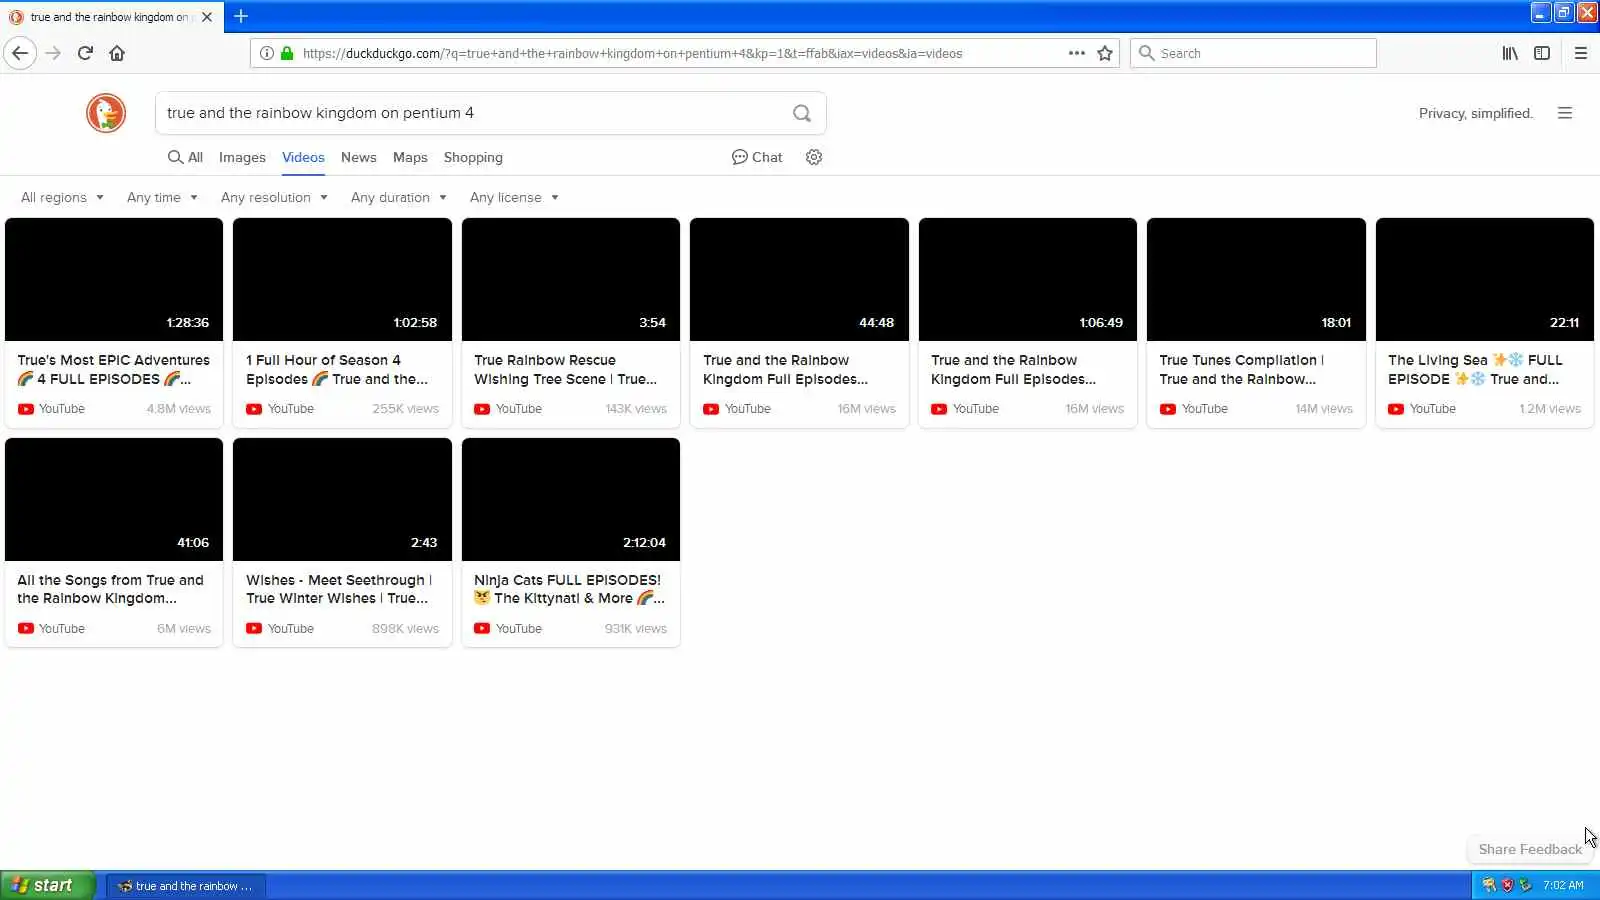Viewport: 1600px width, 900px height.
Task: Submit search with the magnifier icon
Action: tap(802, 113)
